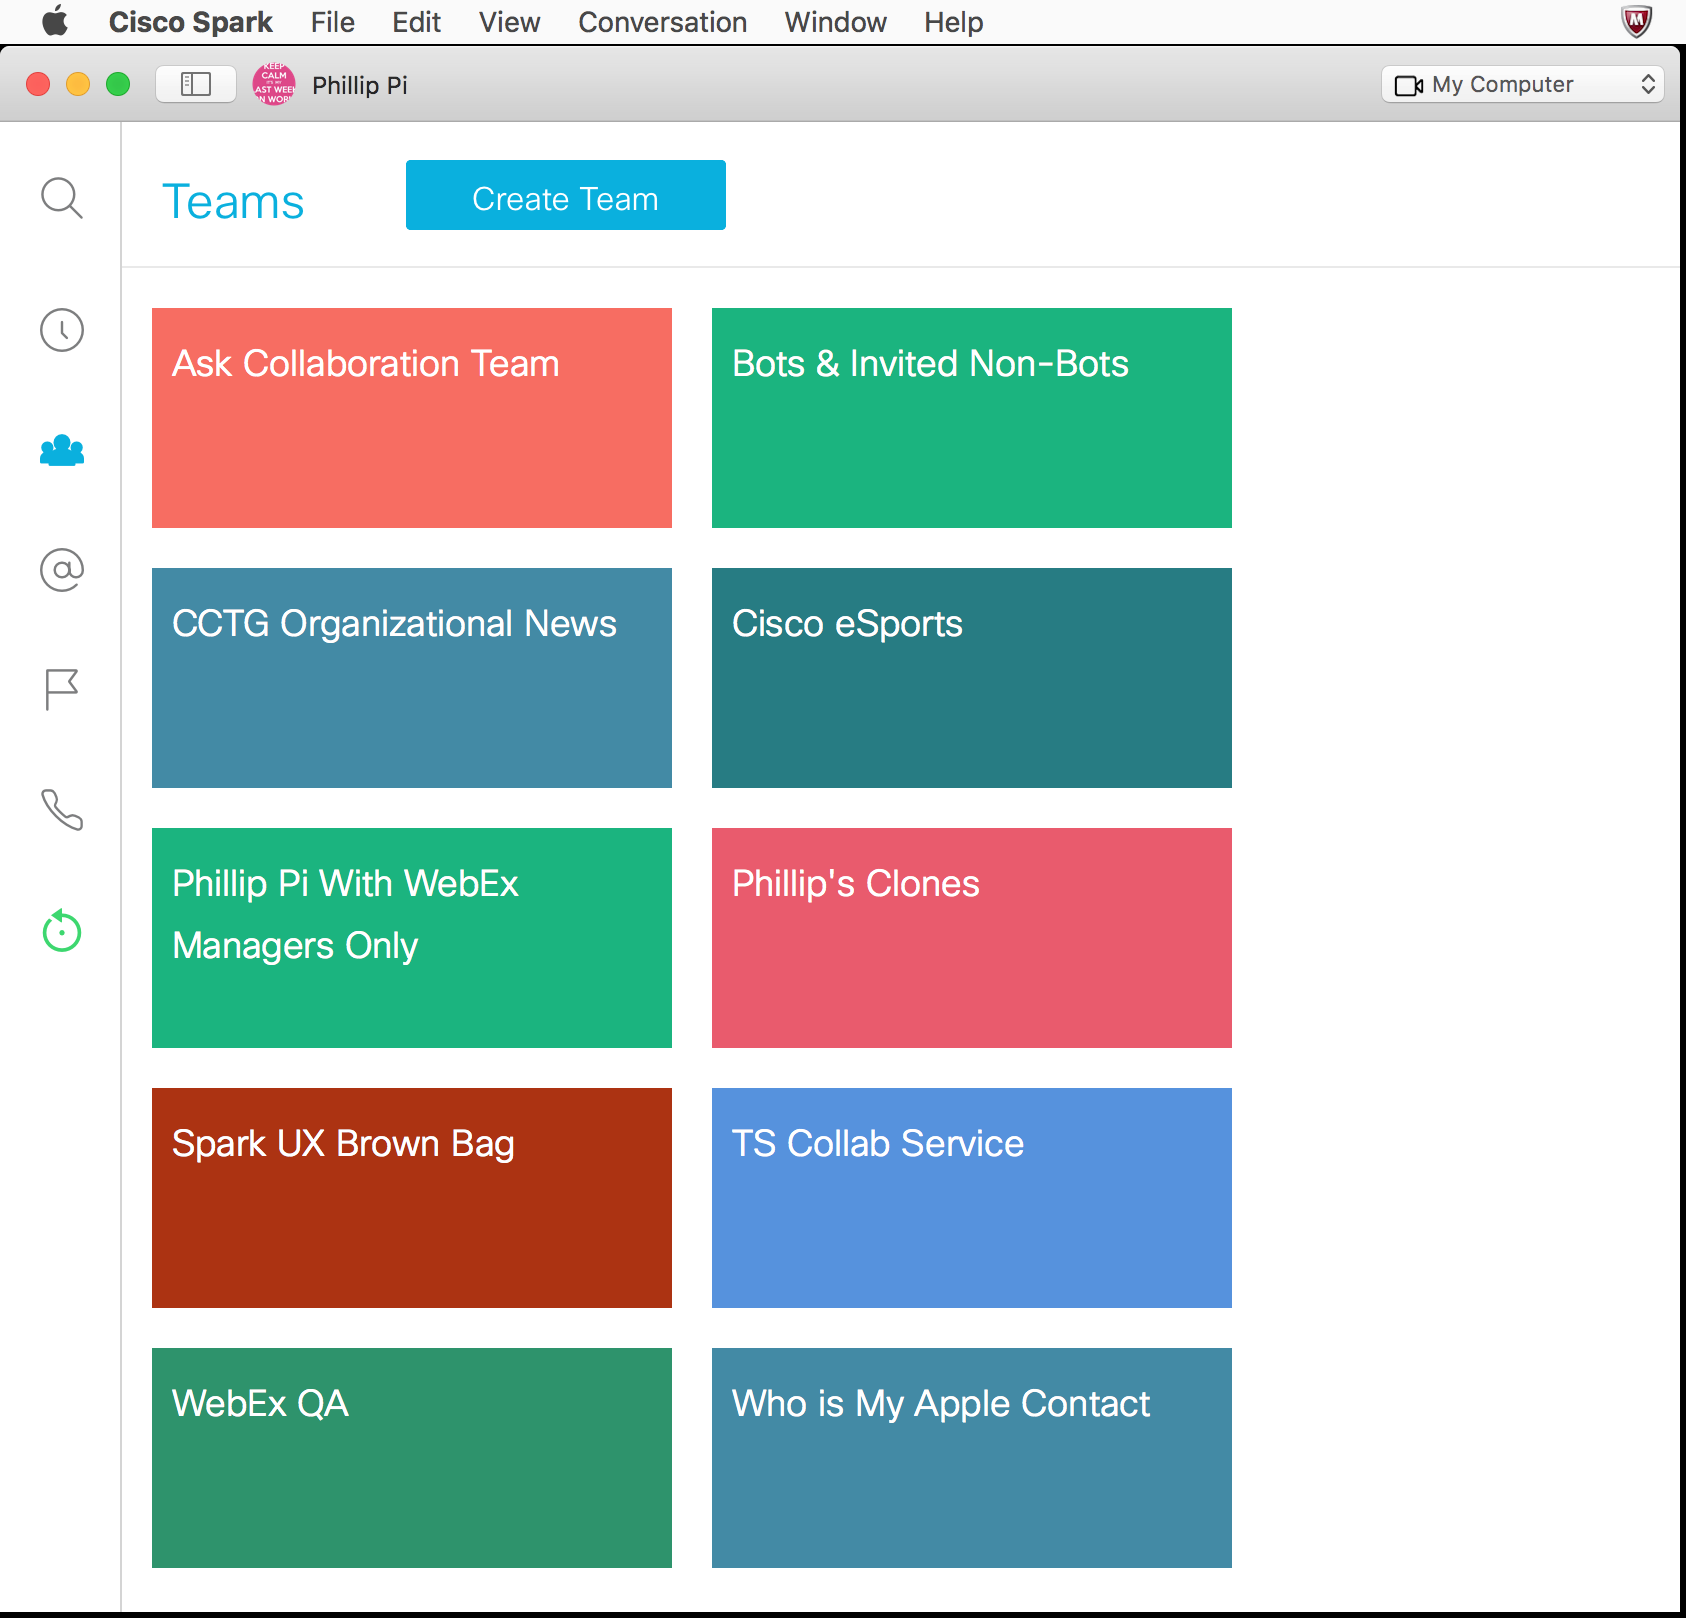
Task: Open mentions at-sign icon
Action: [x=61, y=570]
